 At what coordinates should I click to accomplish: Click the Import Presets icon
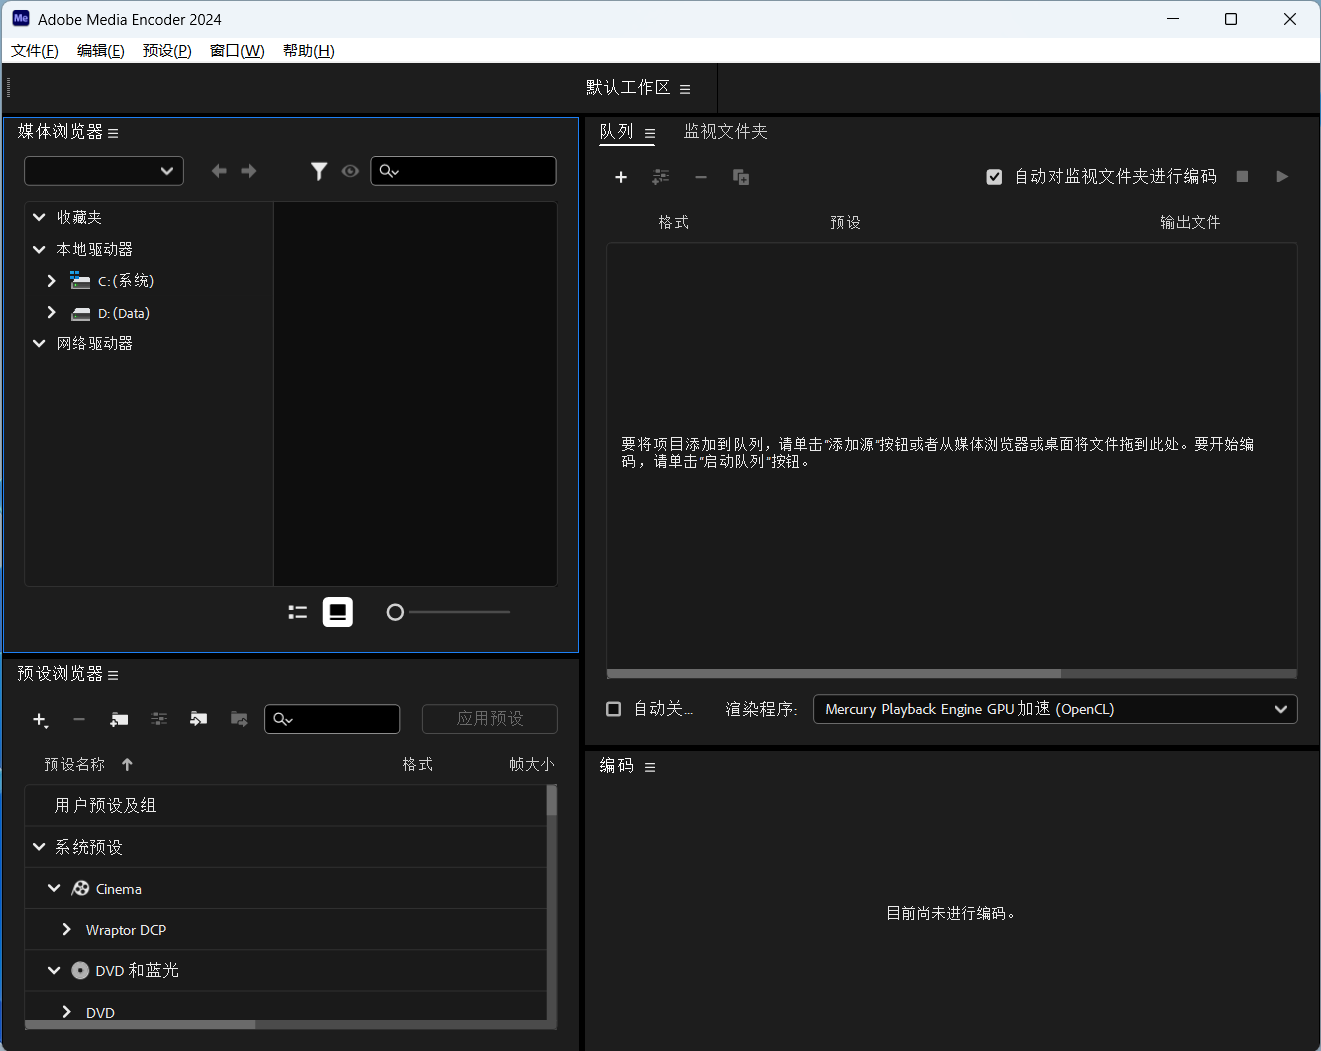pos(199,719)
